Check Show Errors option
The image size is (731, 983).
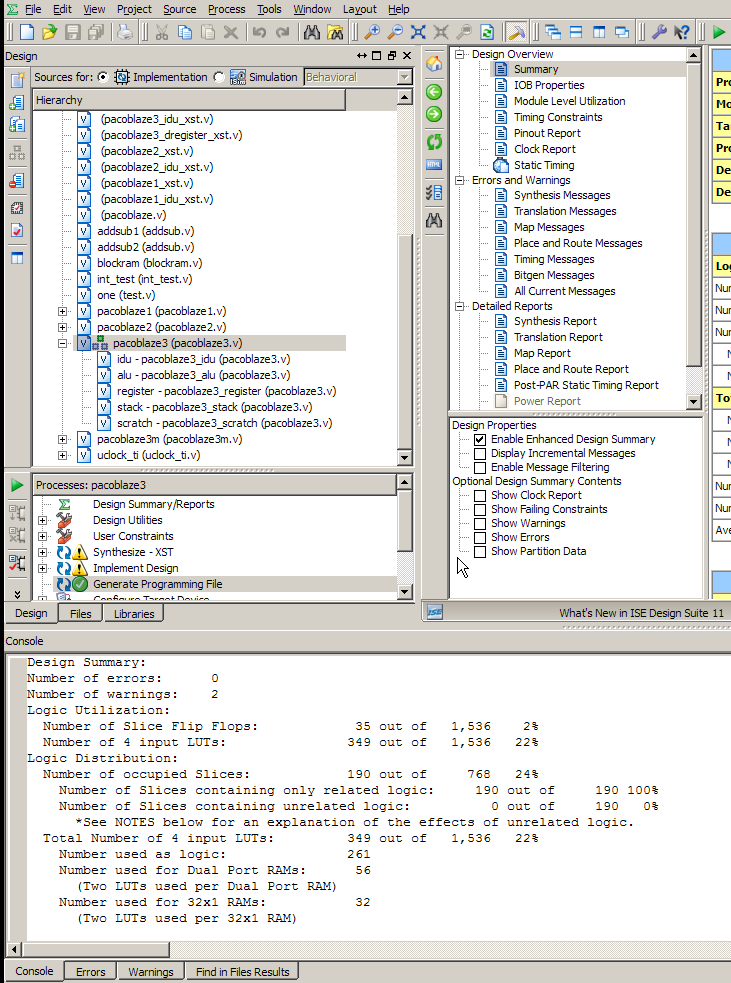[x=480, y=538]
